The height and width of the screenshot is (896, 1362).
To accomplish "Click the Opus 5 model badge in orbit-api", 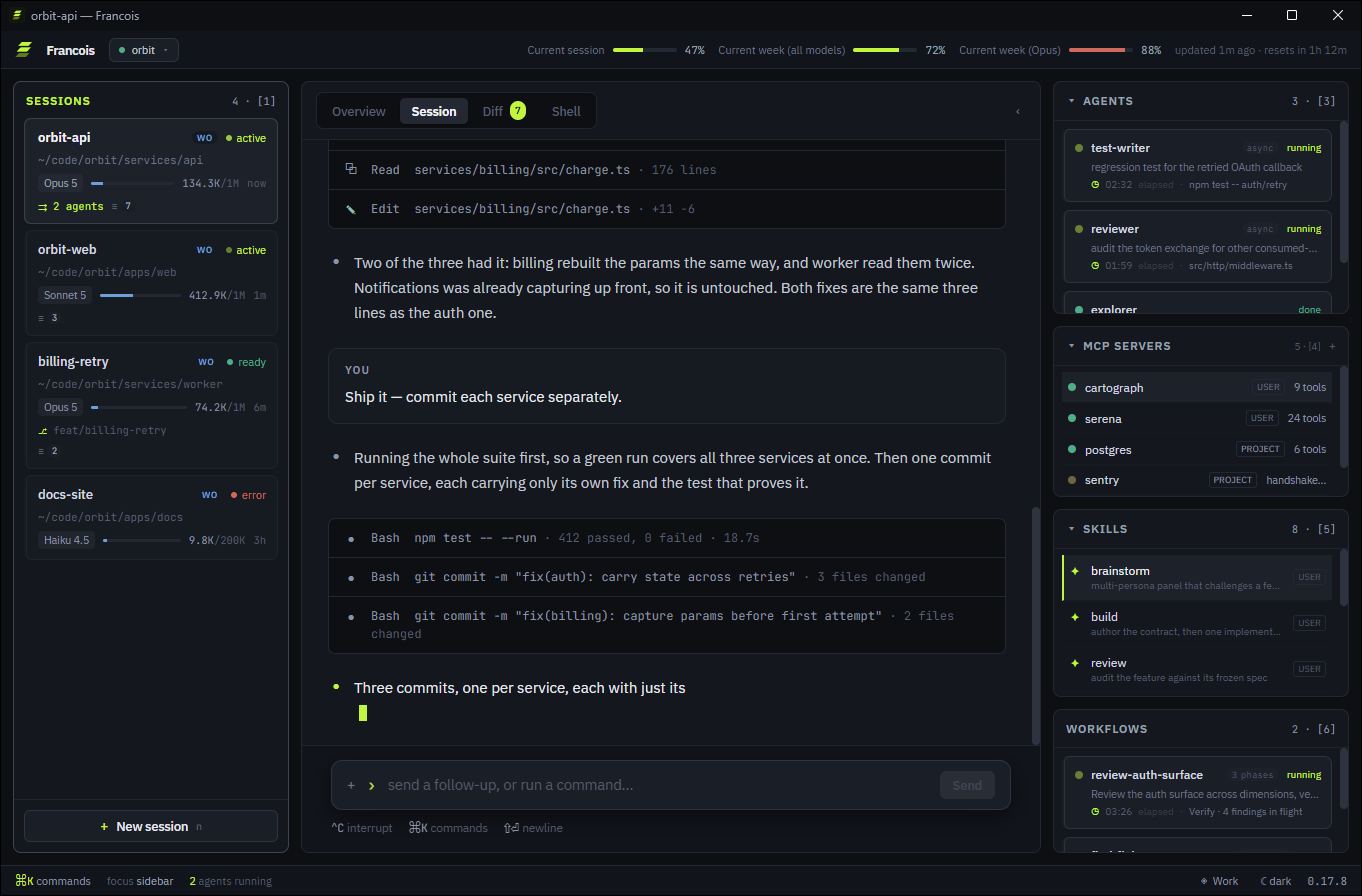I will point(61,183).
